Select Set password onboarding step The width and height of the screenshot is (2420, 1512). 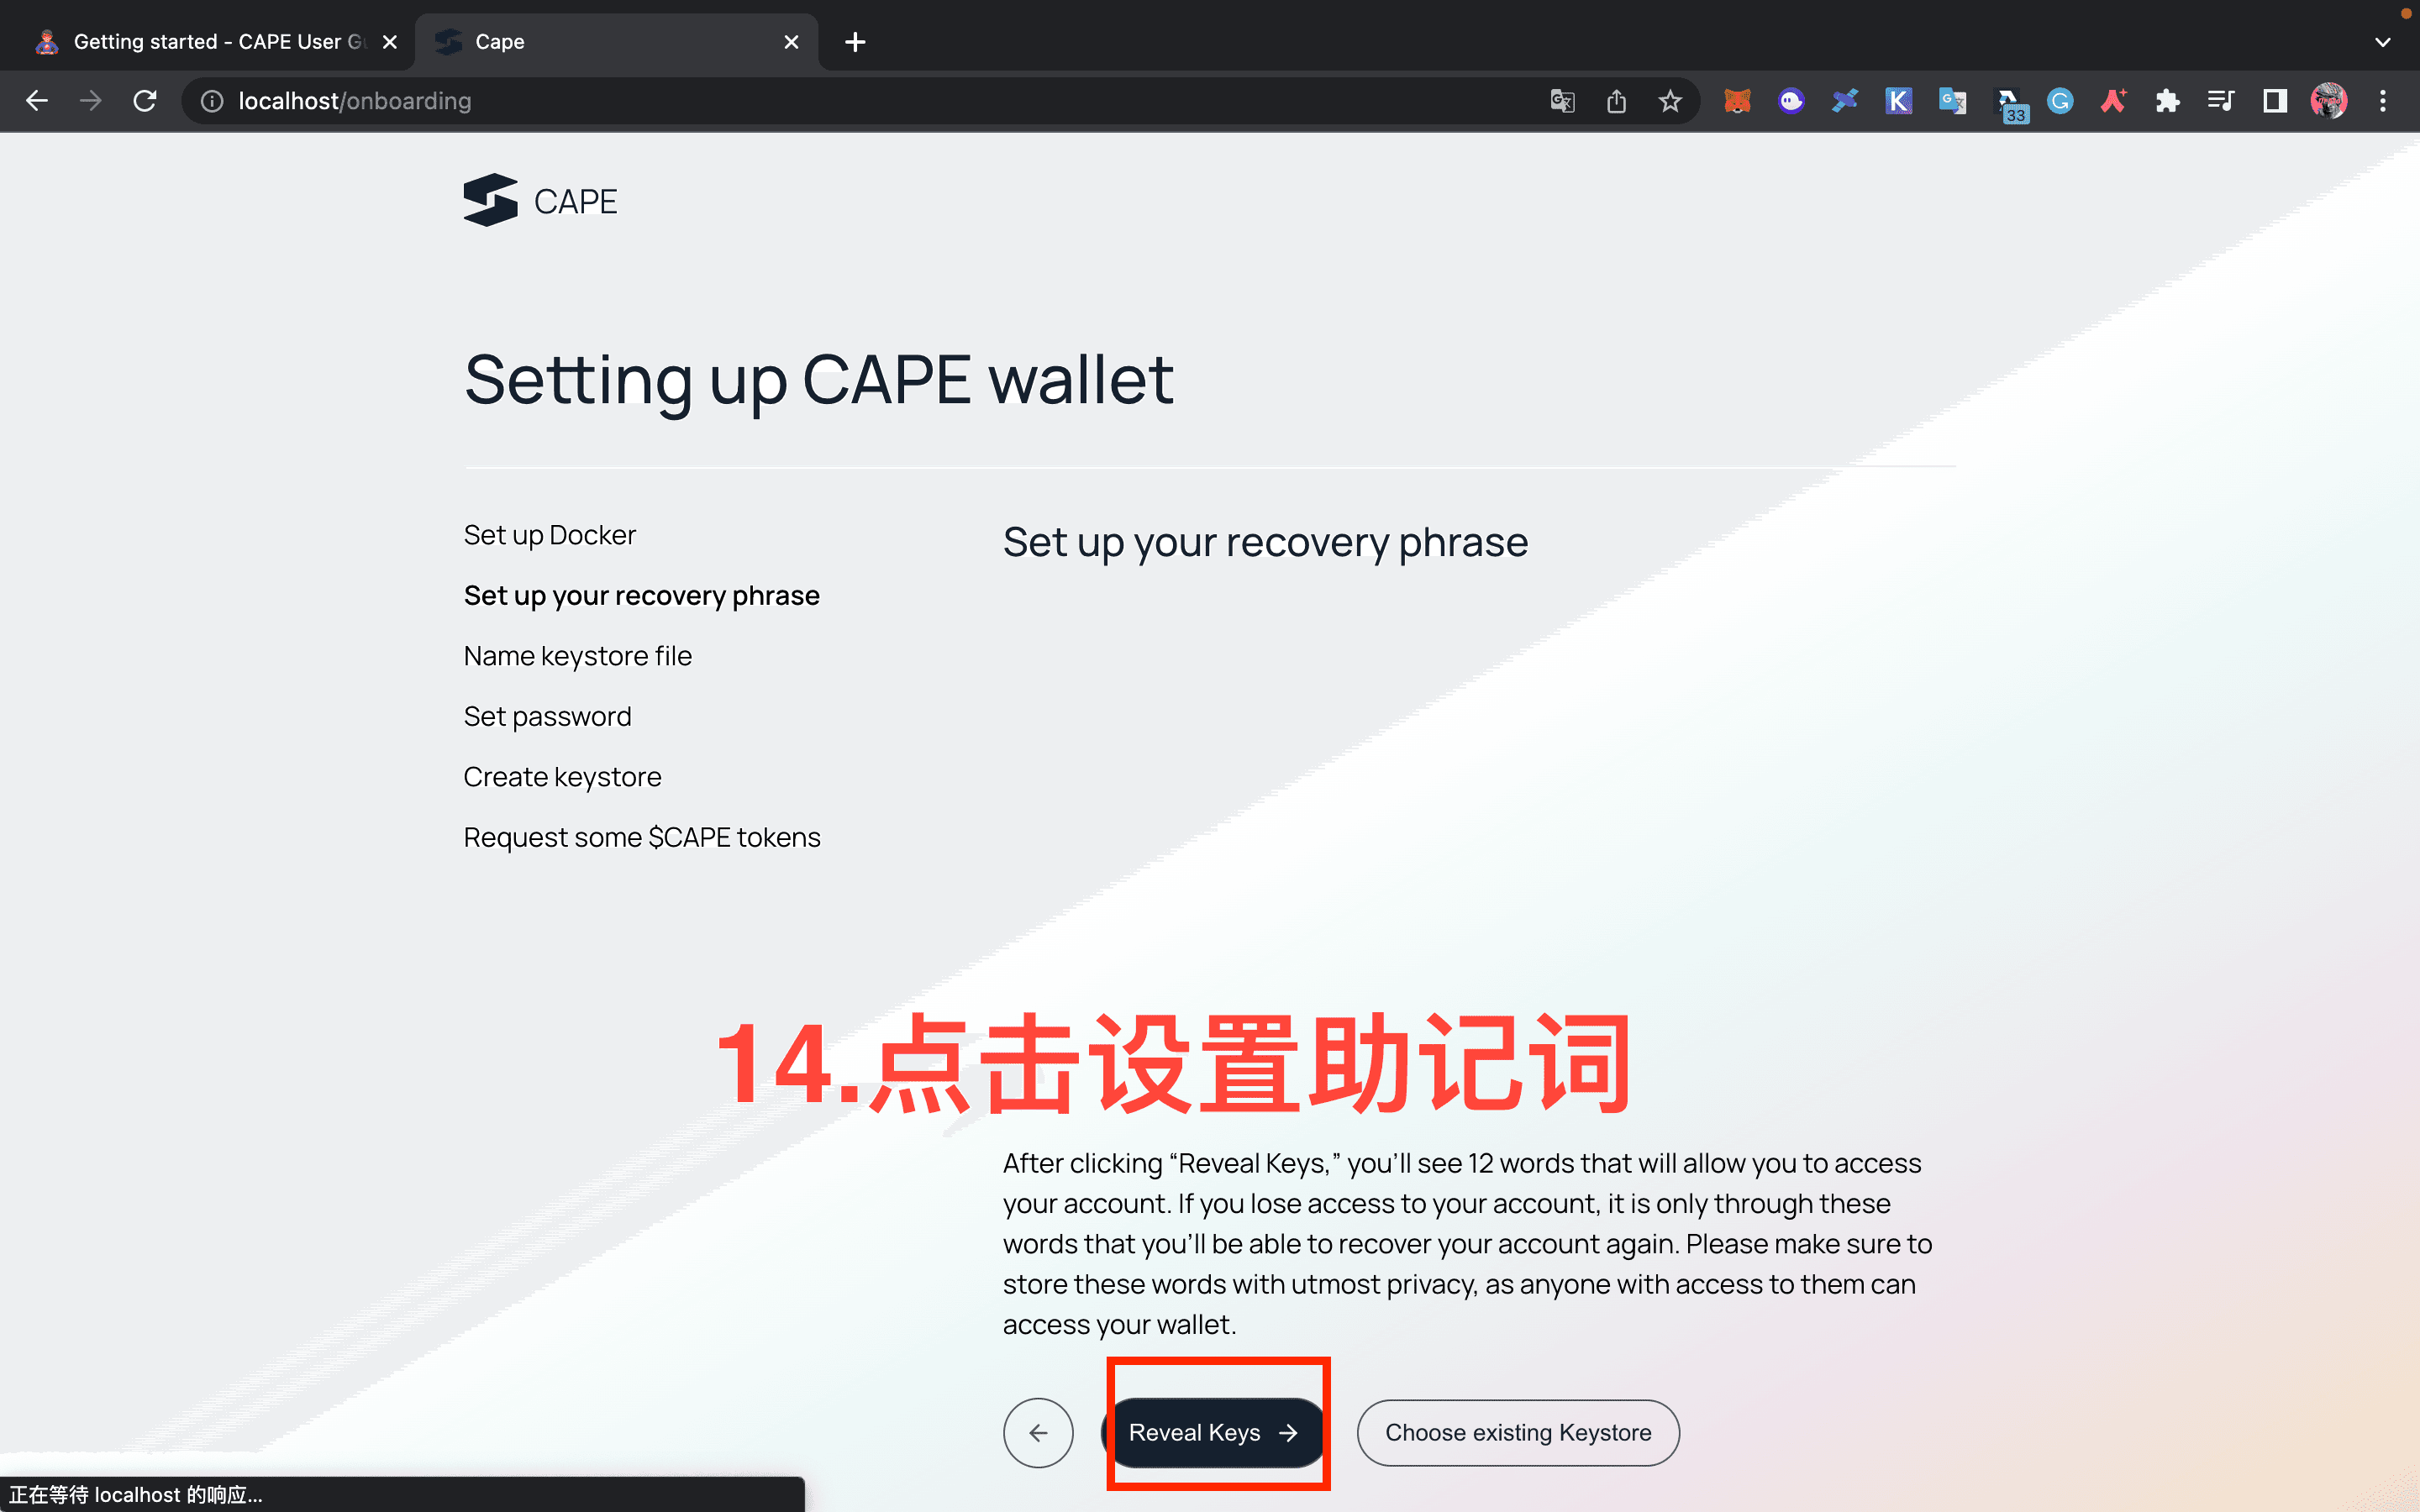[547, 716]
